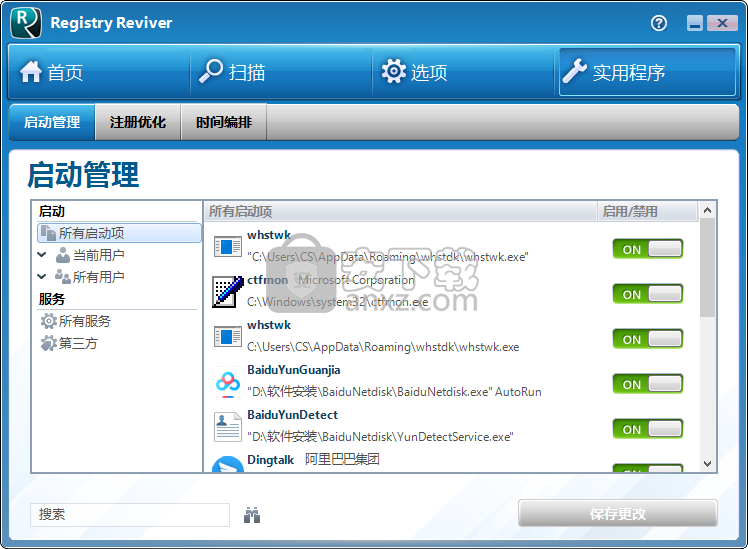Open help via the question mark icon
The image size is (748, 549).
click(x=659, y=23)
